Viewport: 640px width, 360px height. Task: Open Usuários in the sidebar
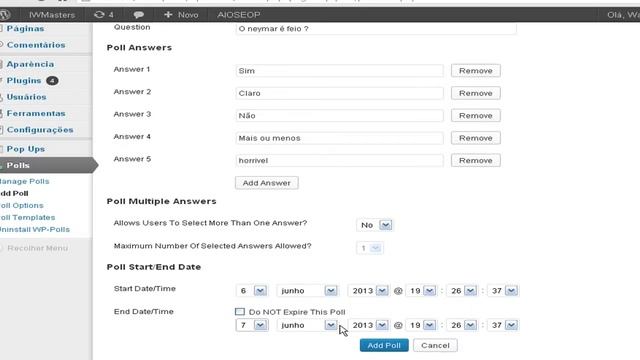click(x=27, y=97)
